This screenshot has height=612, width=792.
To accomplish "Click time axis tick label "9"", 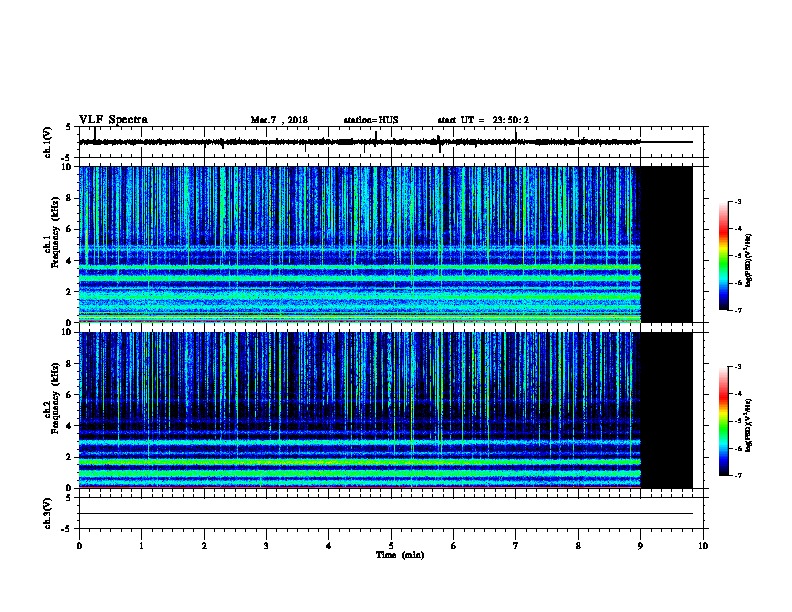I will click(640, 546).
